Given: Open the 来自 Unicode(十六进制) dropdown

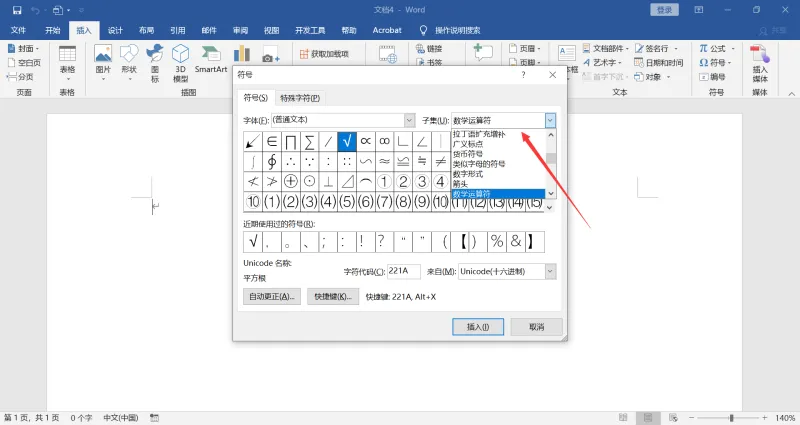Looking at the screenshot, I should pyautogui.click(x=550, y=271).
